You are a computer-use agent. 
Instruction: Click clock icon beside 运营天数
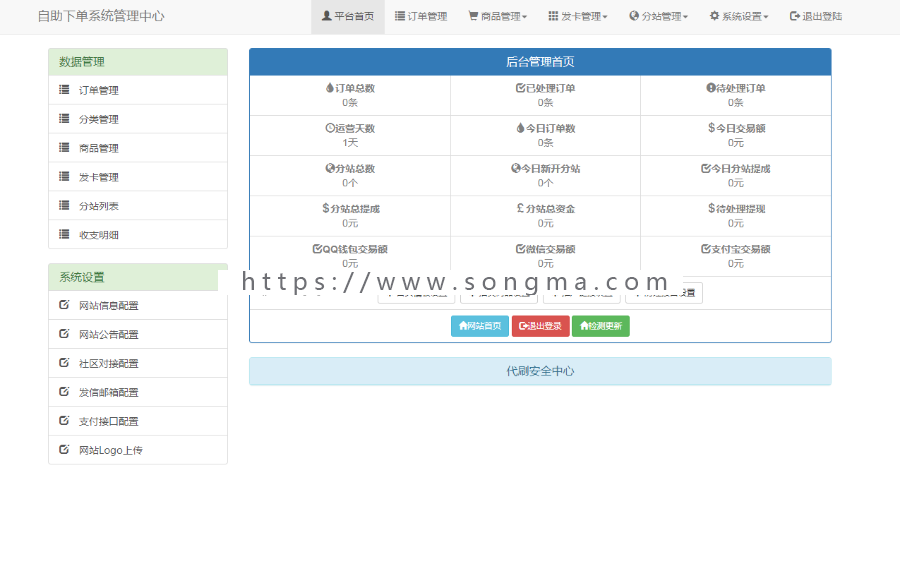pos(330,128)
